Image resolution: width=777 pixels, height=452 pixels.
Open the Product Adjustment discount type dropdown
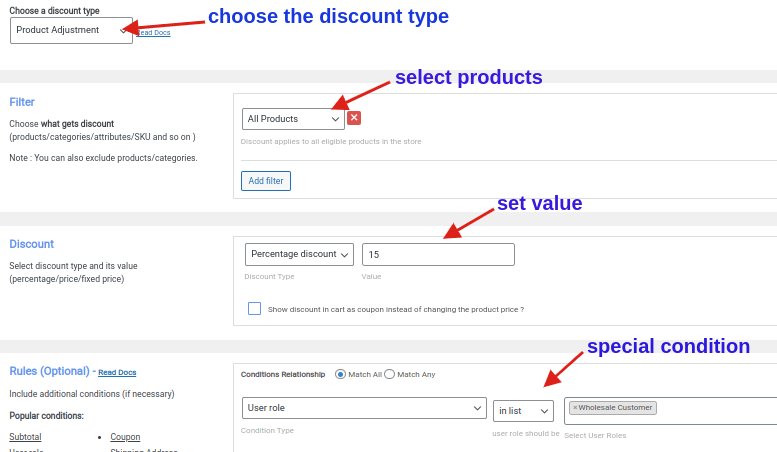pyautogui.click(x=71, y=30)
